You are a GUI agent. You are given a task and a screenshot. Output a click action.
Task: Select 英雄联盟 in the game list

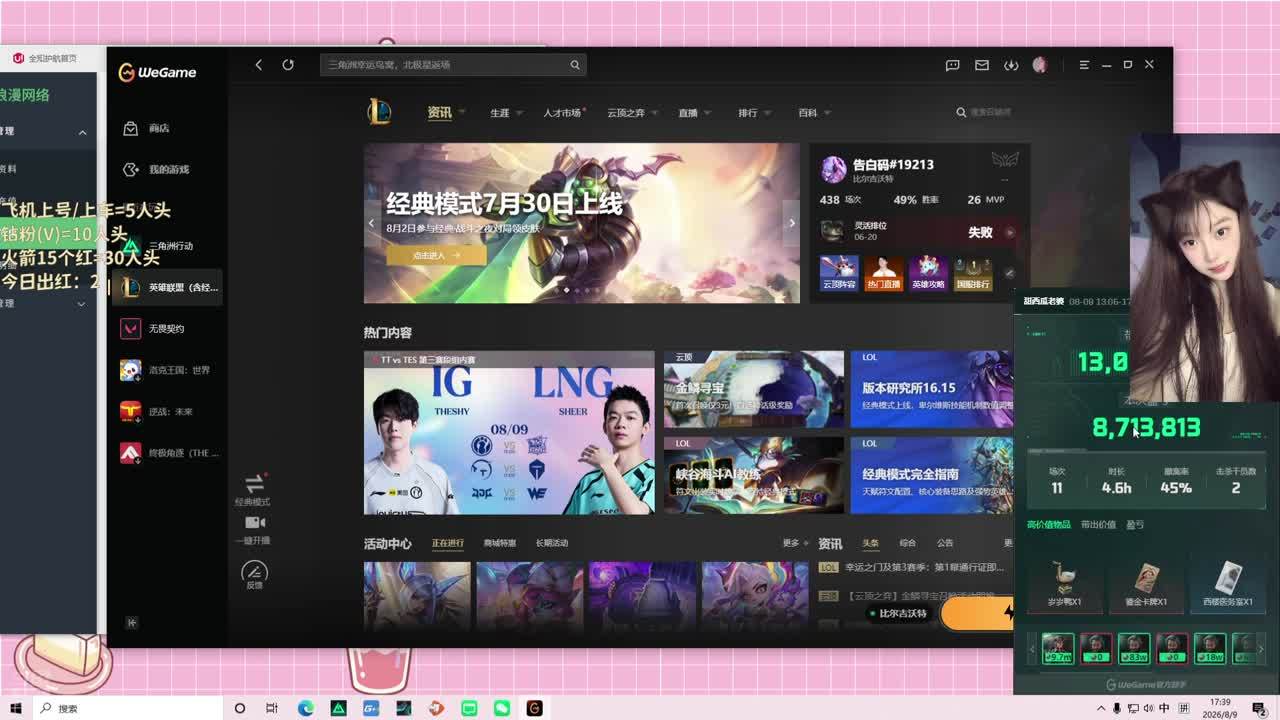click(166, 287)
